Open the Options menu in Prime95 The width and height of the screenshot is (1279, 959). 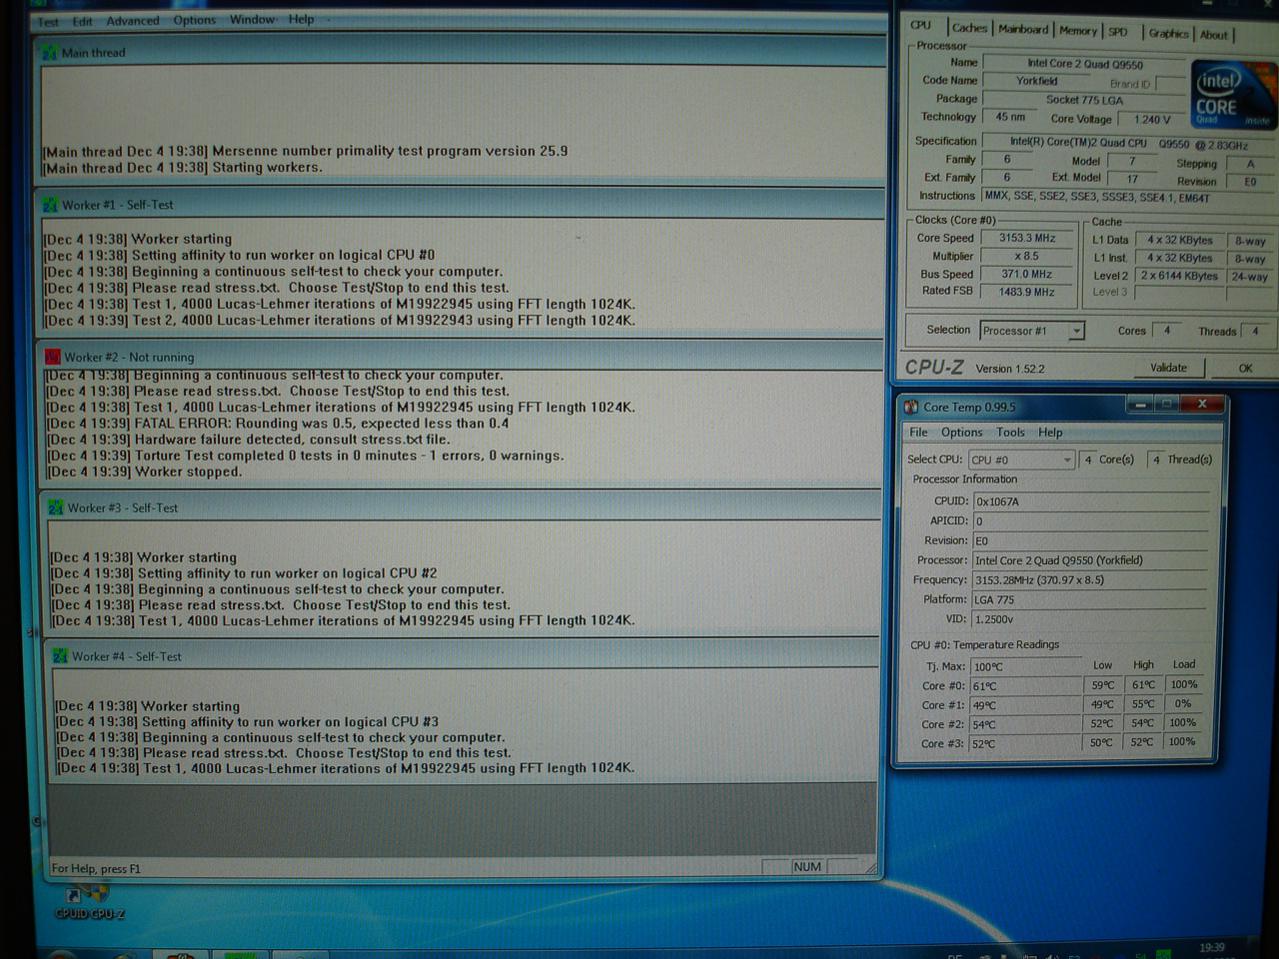(194, 20)
